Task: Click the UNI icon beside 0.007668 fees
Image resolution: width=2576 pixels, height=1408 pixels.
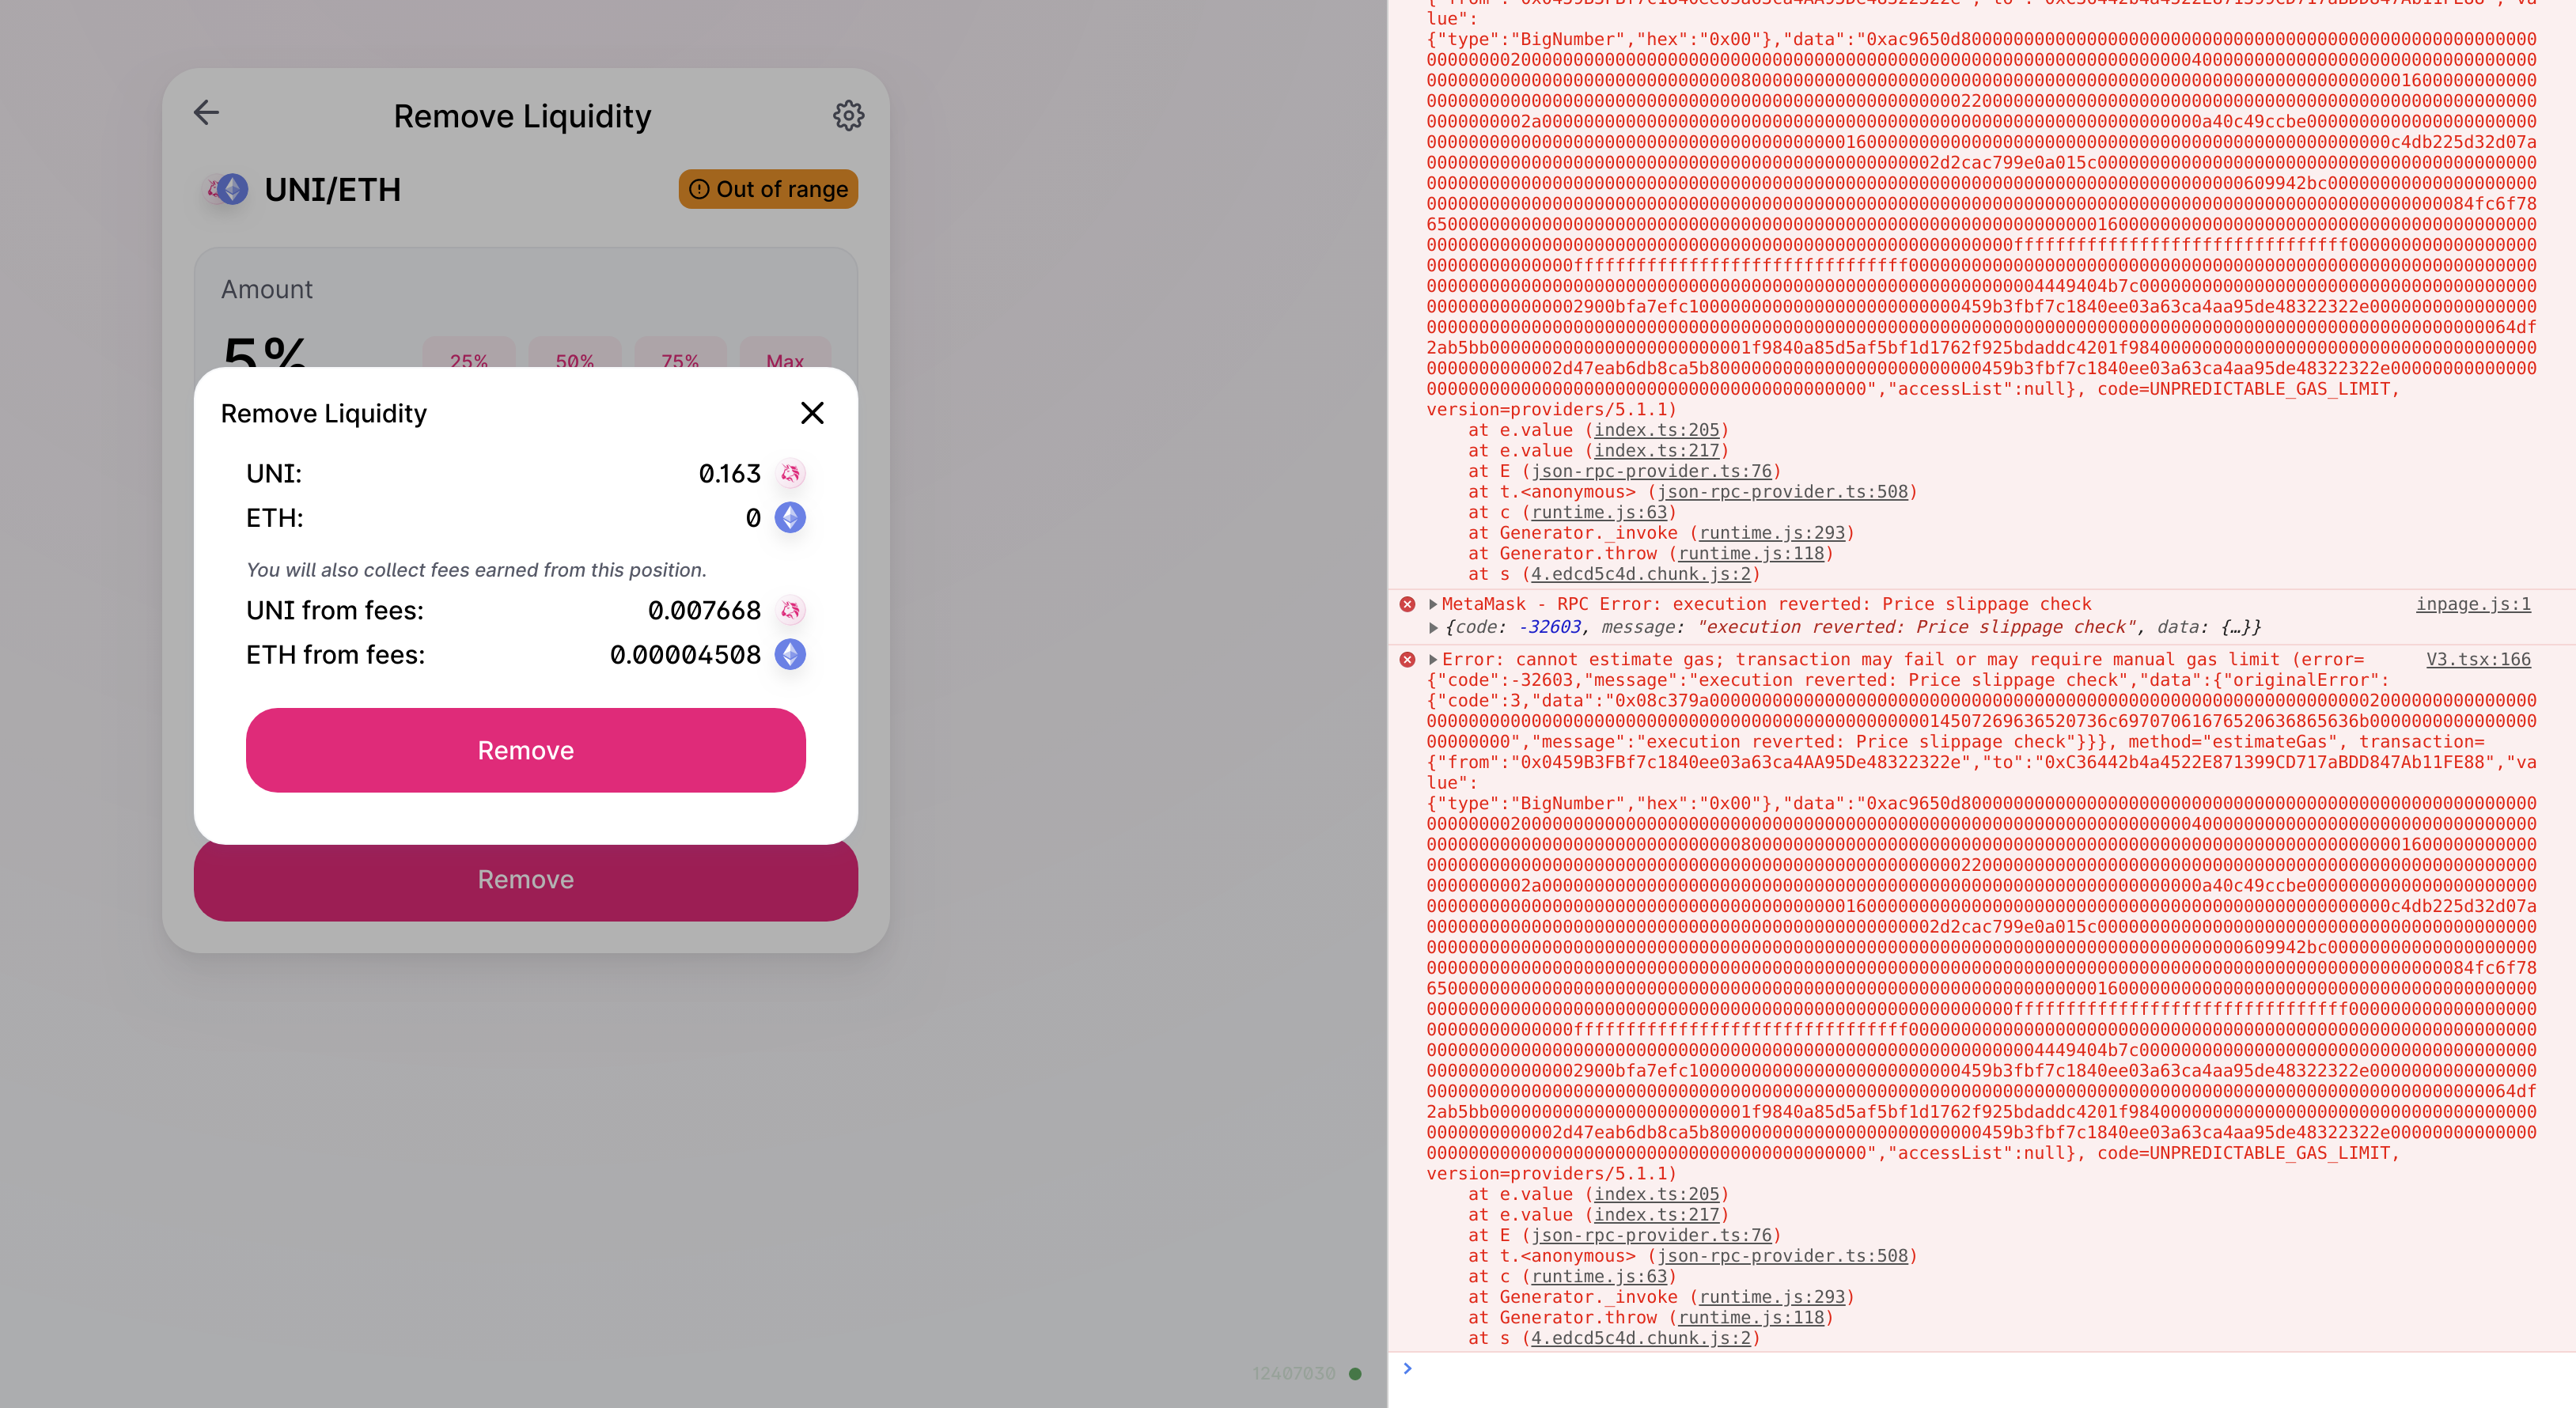Action: click(790, 610)
